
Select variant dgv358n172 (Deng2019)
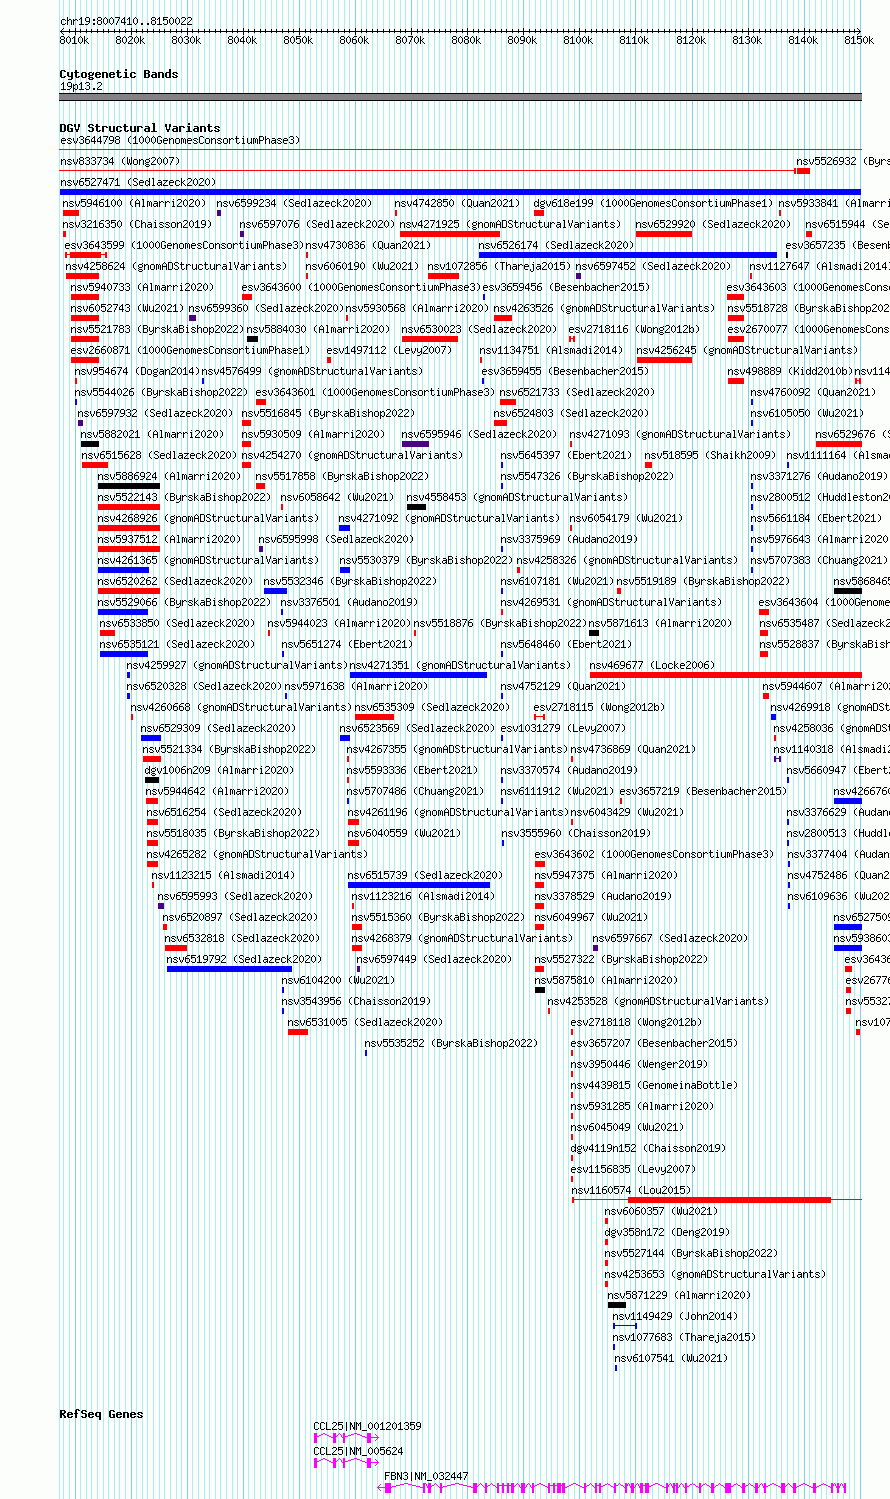pyautogui.click(x=667, y=1232)
